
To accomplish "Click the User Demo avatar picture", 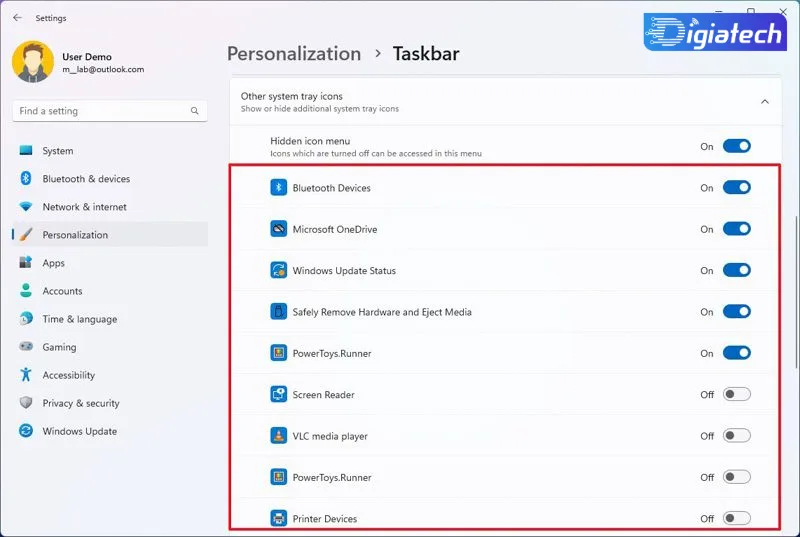I will pos(33,62).
